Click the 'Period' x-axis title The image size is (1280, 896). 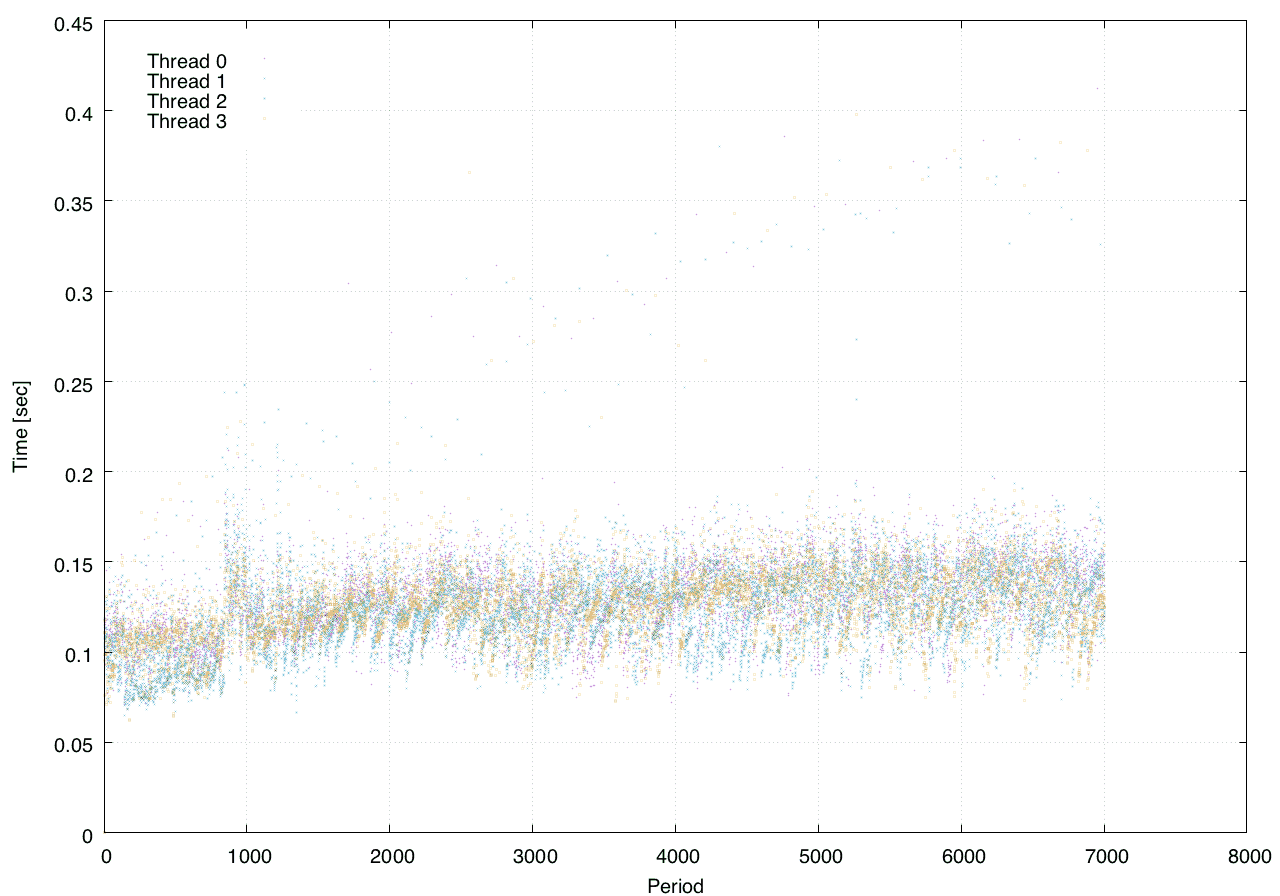tap(675, 885)
